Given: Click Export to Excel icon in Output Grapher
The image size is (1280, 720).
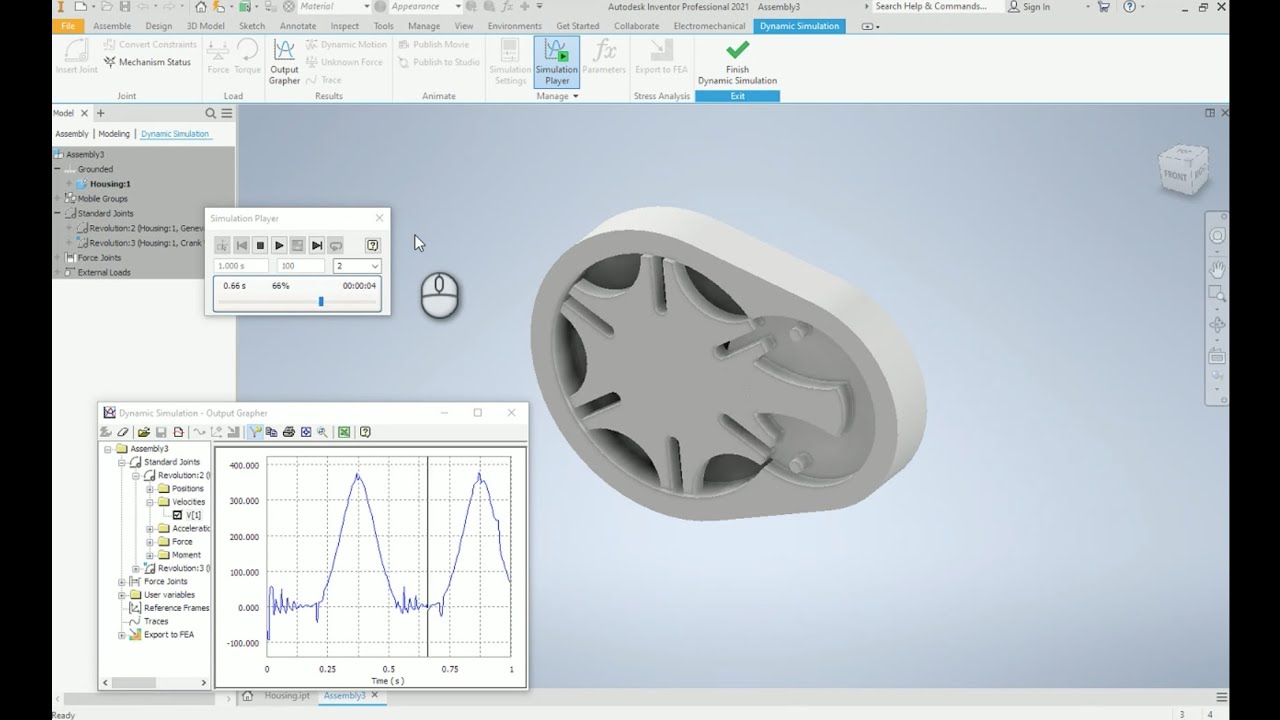Looking at the screenshot, I should pos(344,432).
